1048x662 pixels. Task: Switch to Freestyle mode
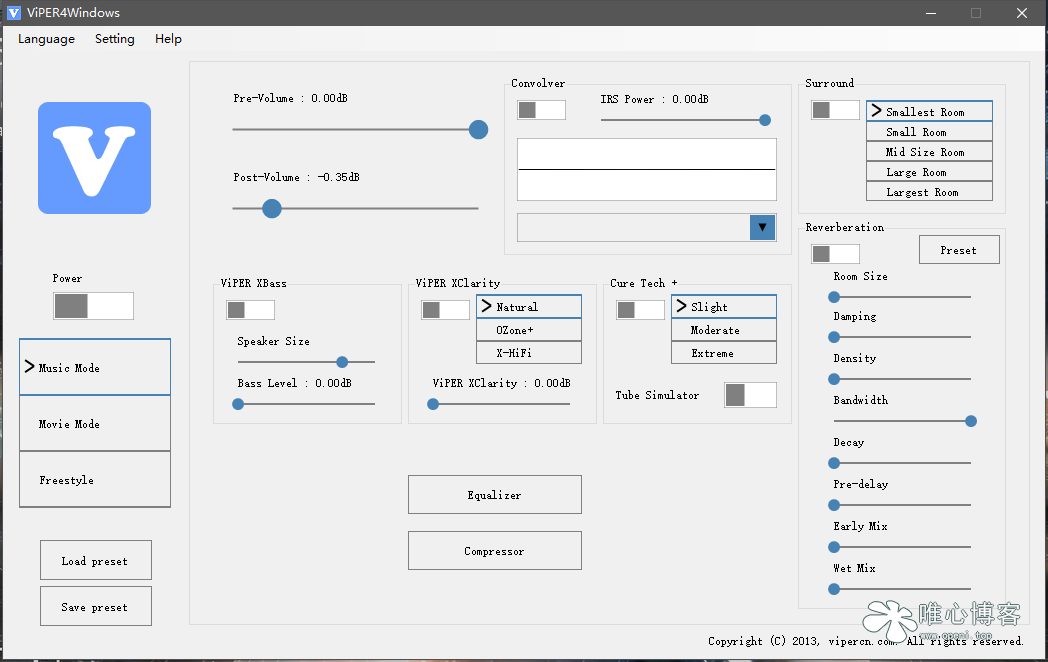95,479
